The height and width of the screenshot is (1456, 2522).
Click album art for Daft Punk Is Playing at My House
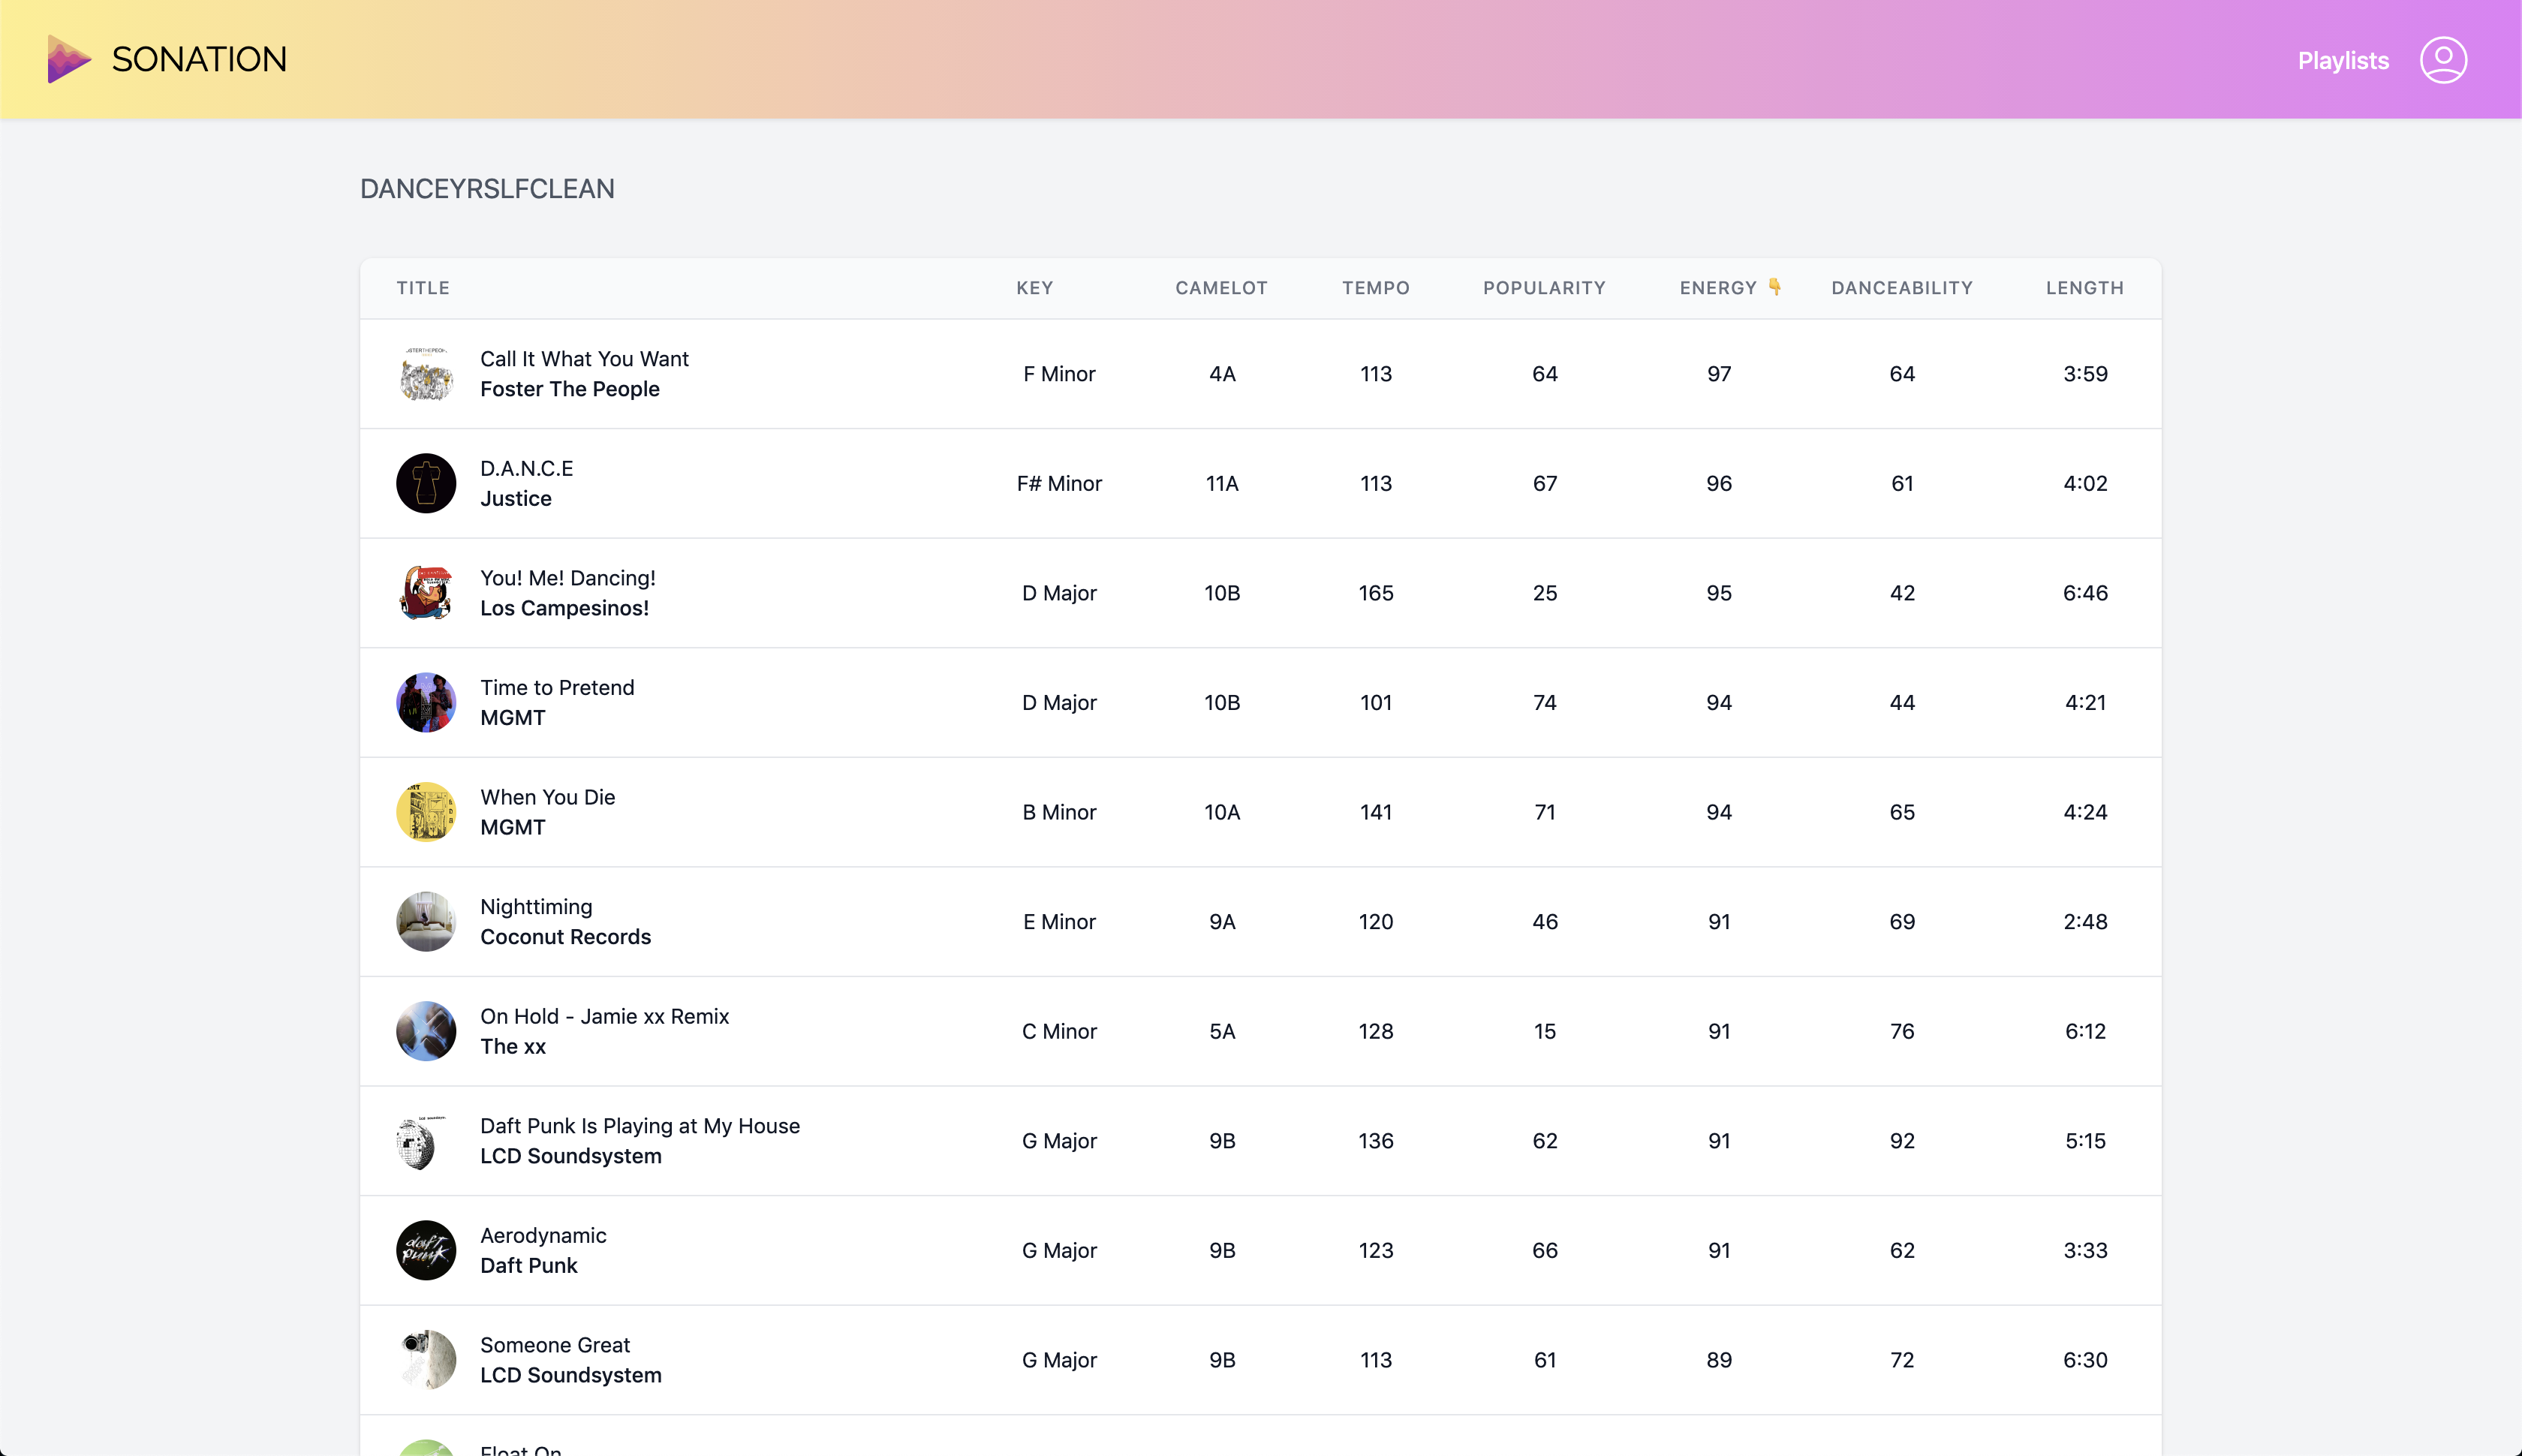[x=426, y=1141]
